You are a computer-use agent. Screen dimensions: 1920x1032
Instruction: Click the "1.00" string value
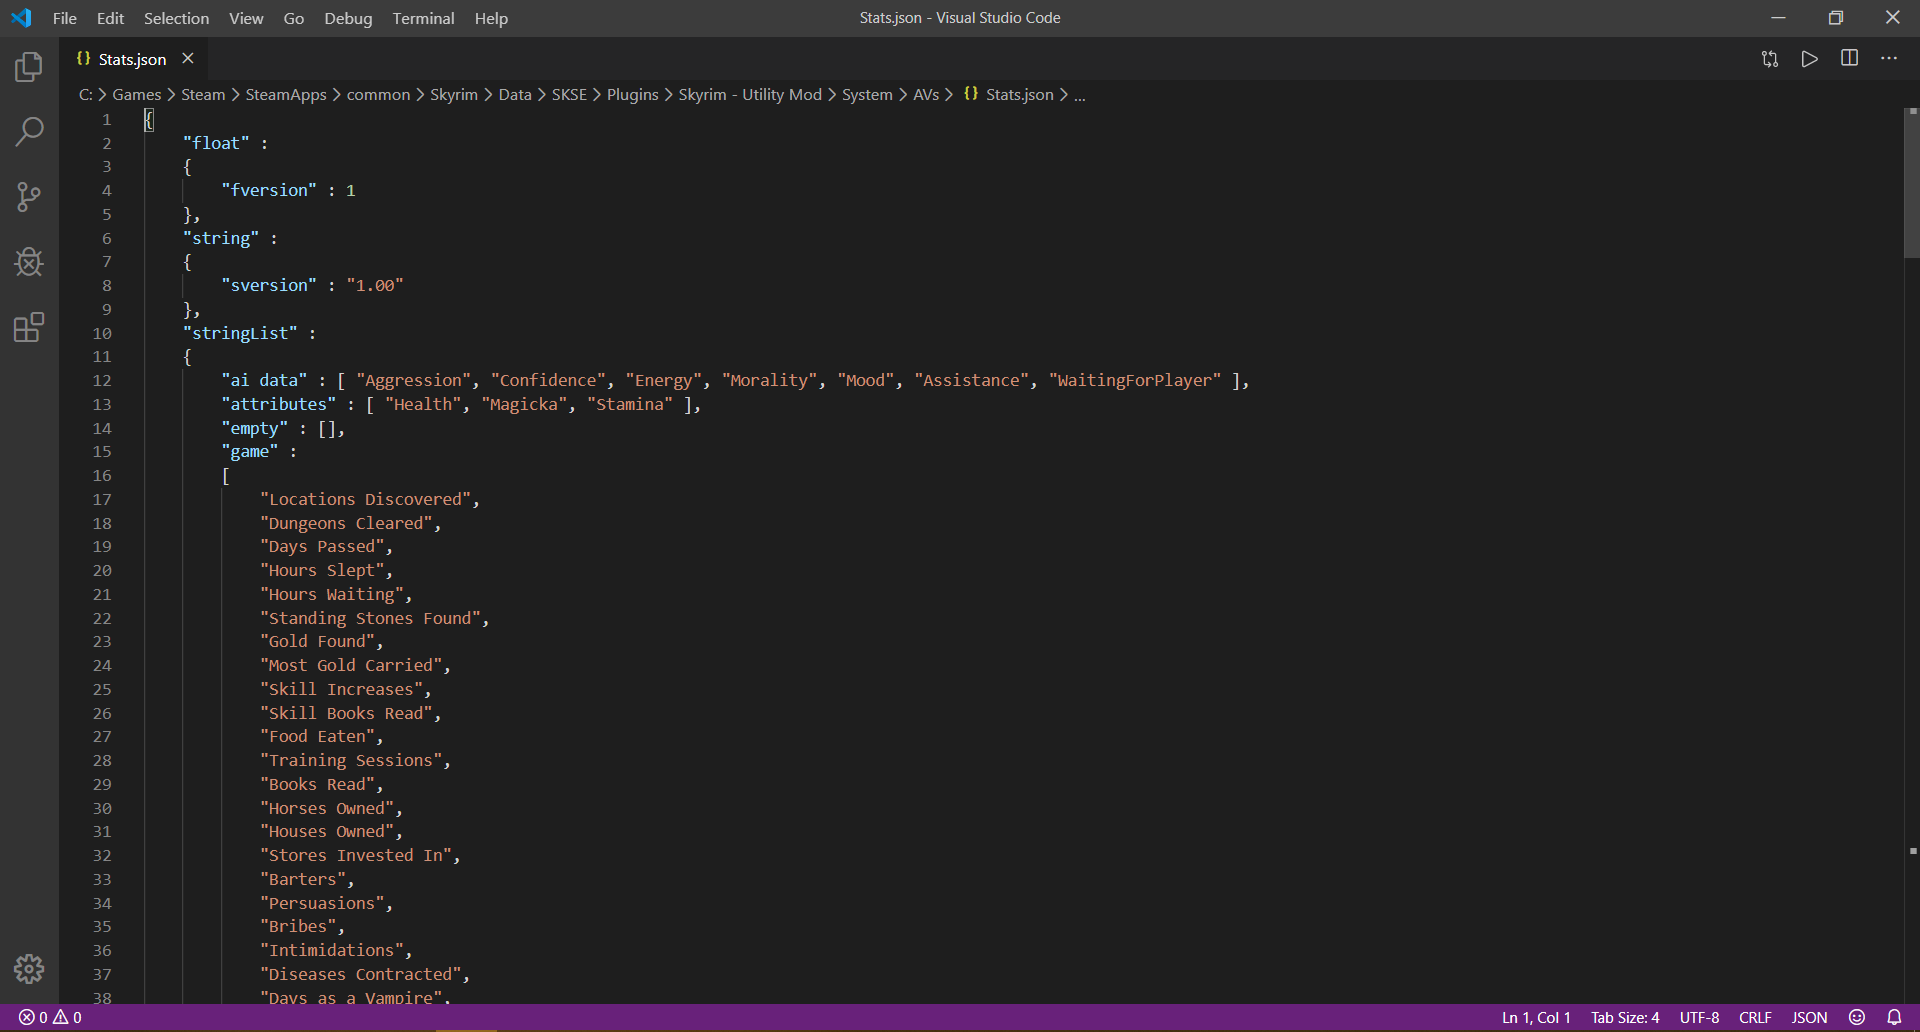[x=375, y=285]
